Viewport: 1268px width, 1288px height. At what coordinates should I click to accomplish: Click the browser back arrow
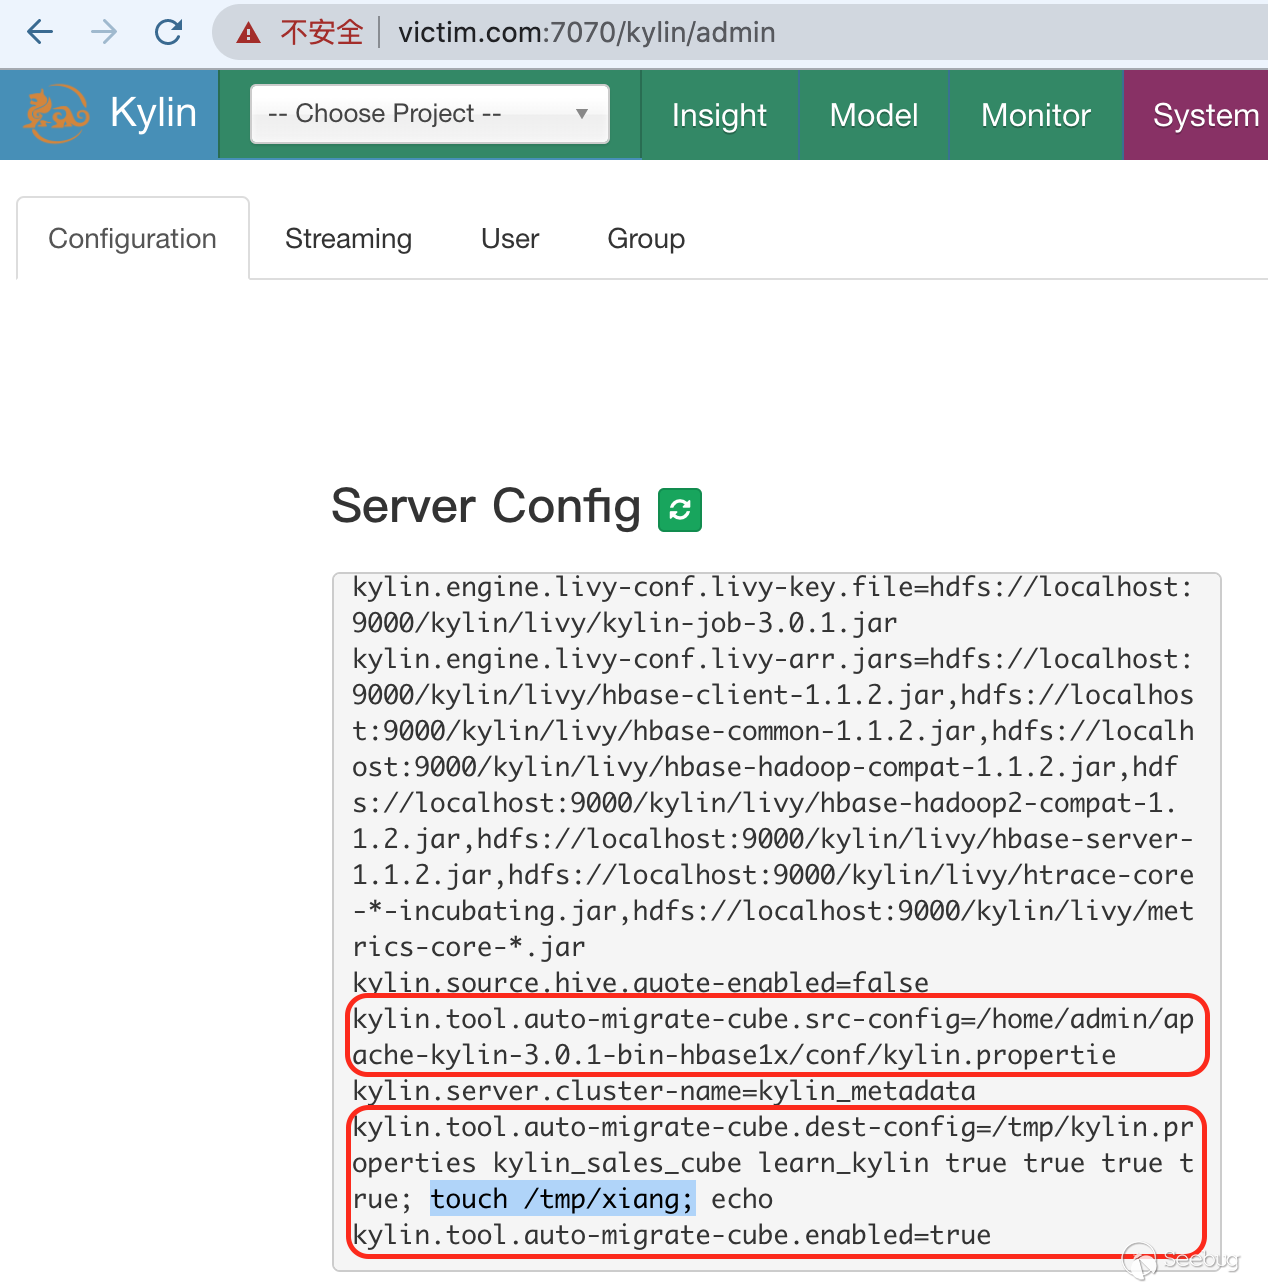coord(40,32)
